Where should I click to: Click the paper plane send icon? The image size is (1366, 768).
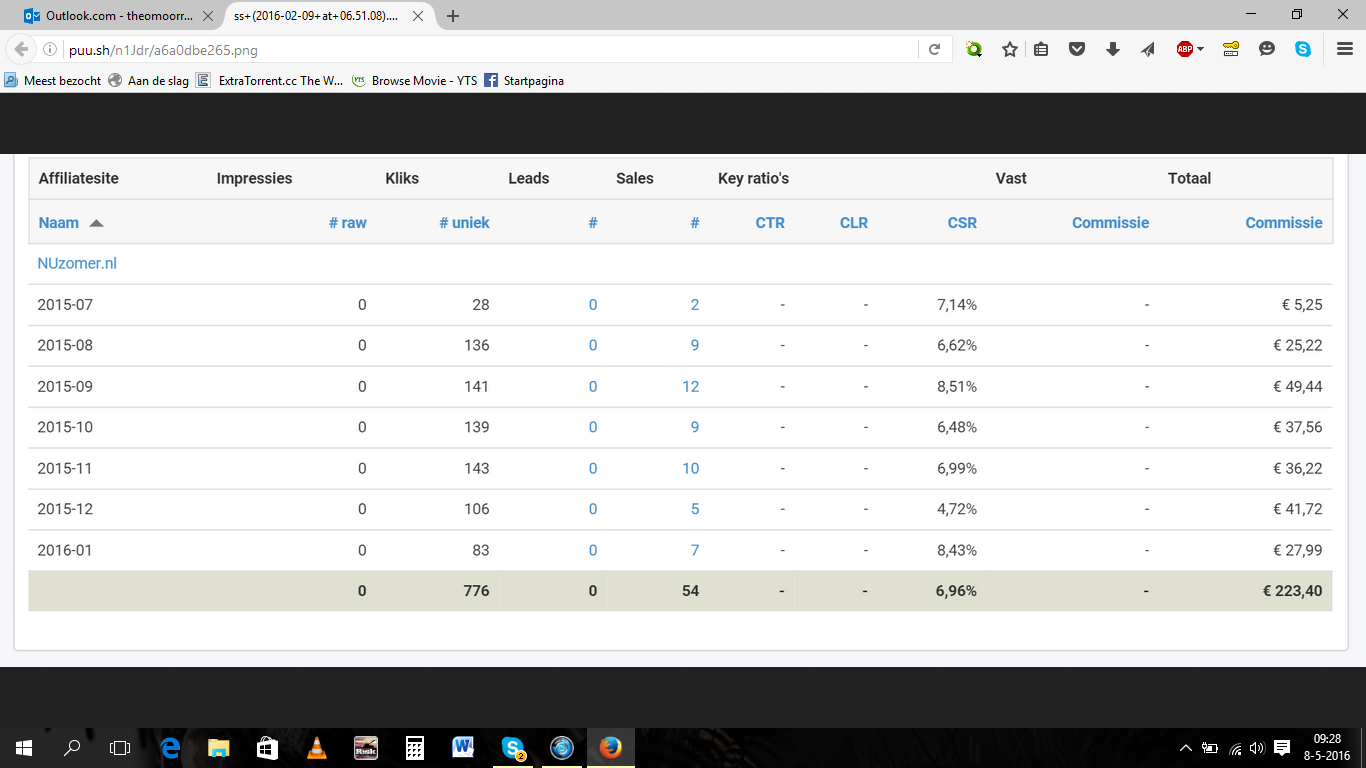[1147, 49]
